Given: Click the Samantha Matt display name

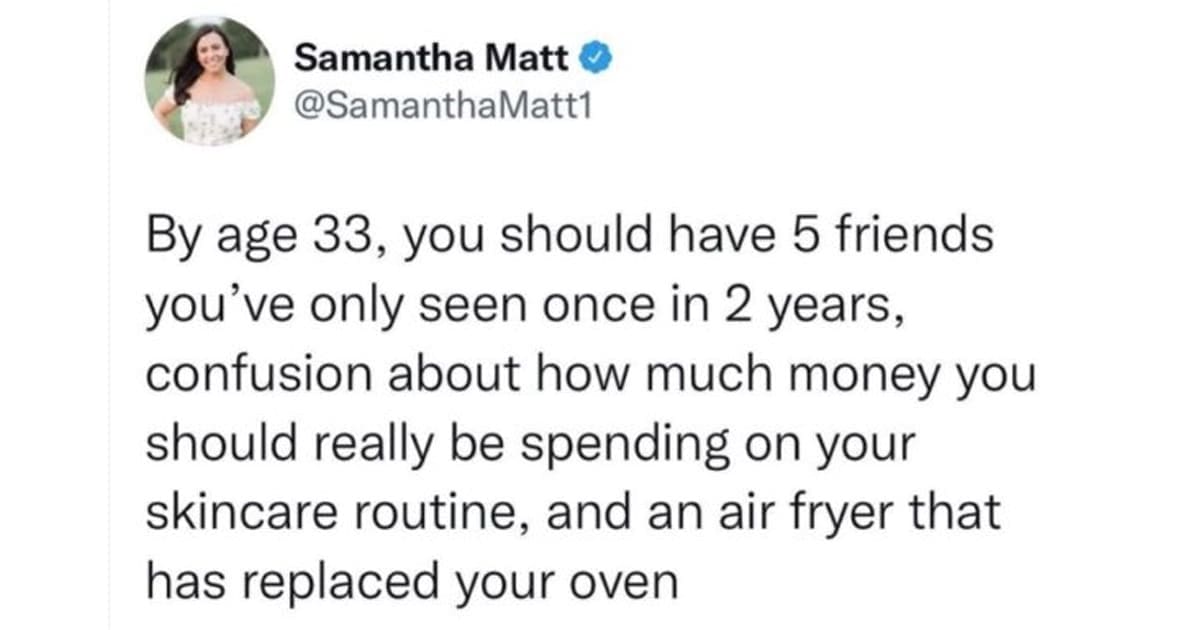Looking at the screenshot, I should 432,59.
